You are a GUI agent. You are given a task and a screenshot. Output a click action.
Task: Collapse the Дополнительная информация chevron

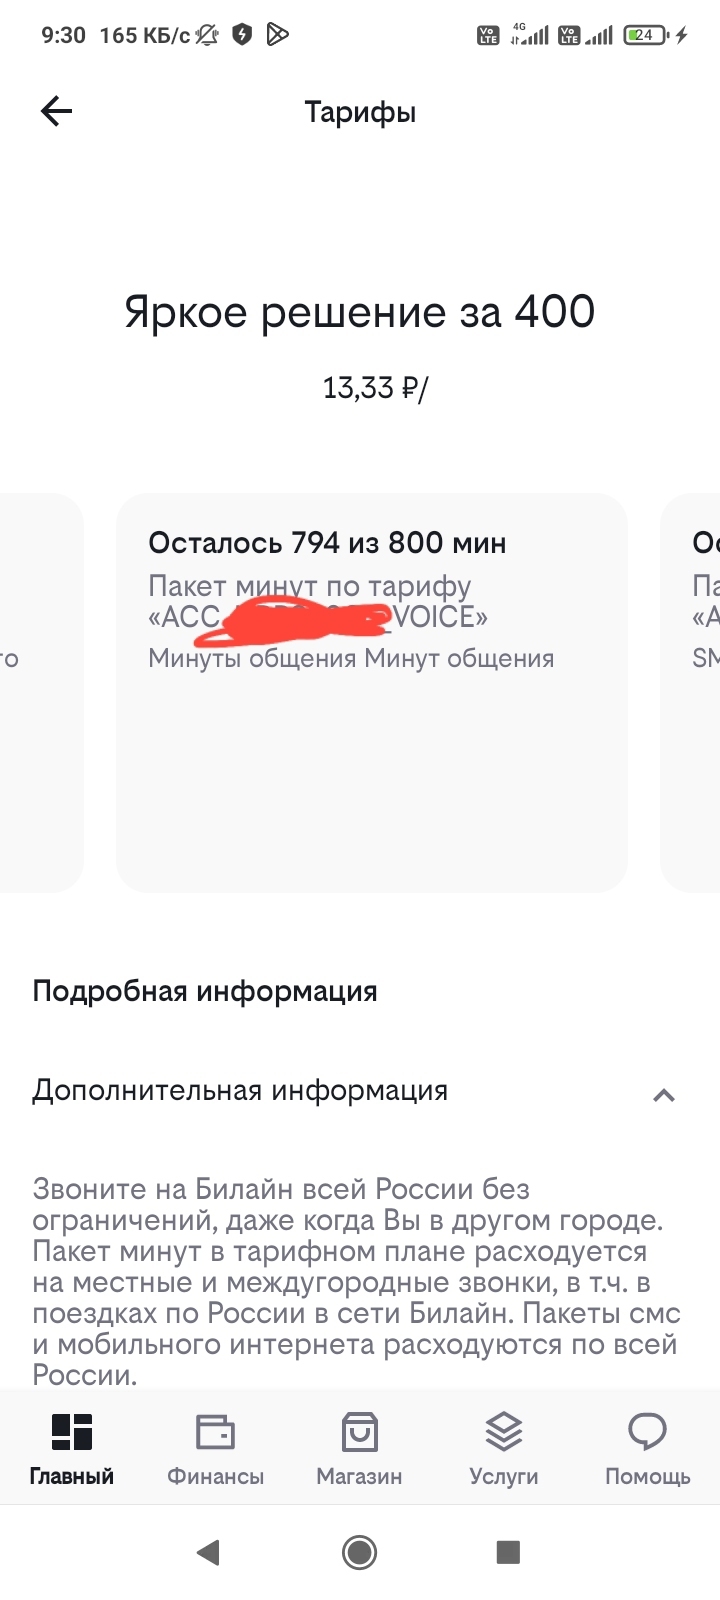click(x=664, y=1095)
